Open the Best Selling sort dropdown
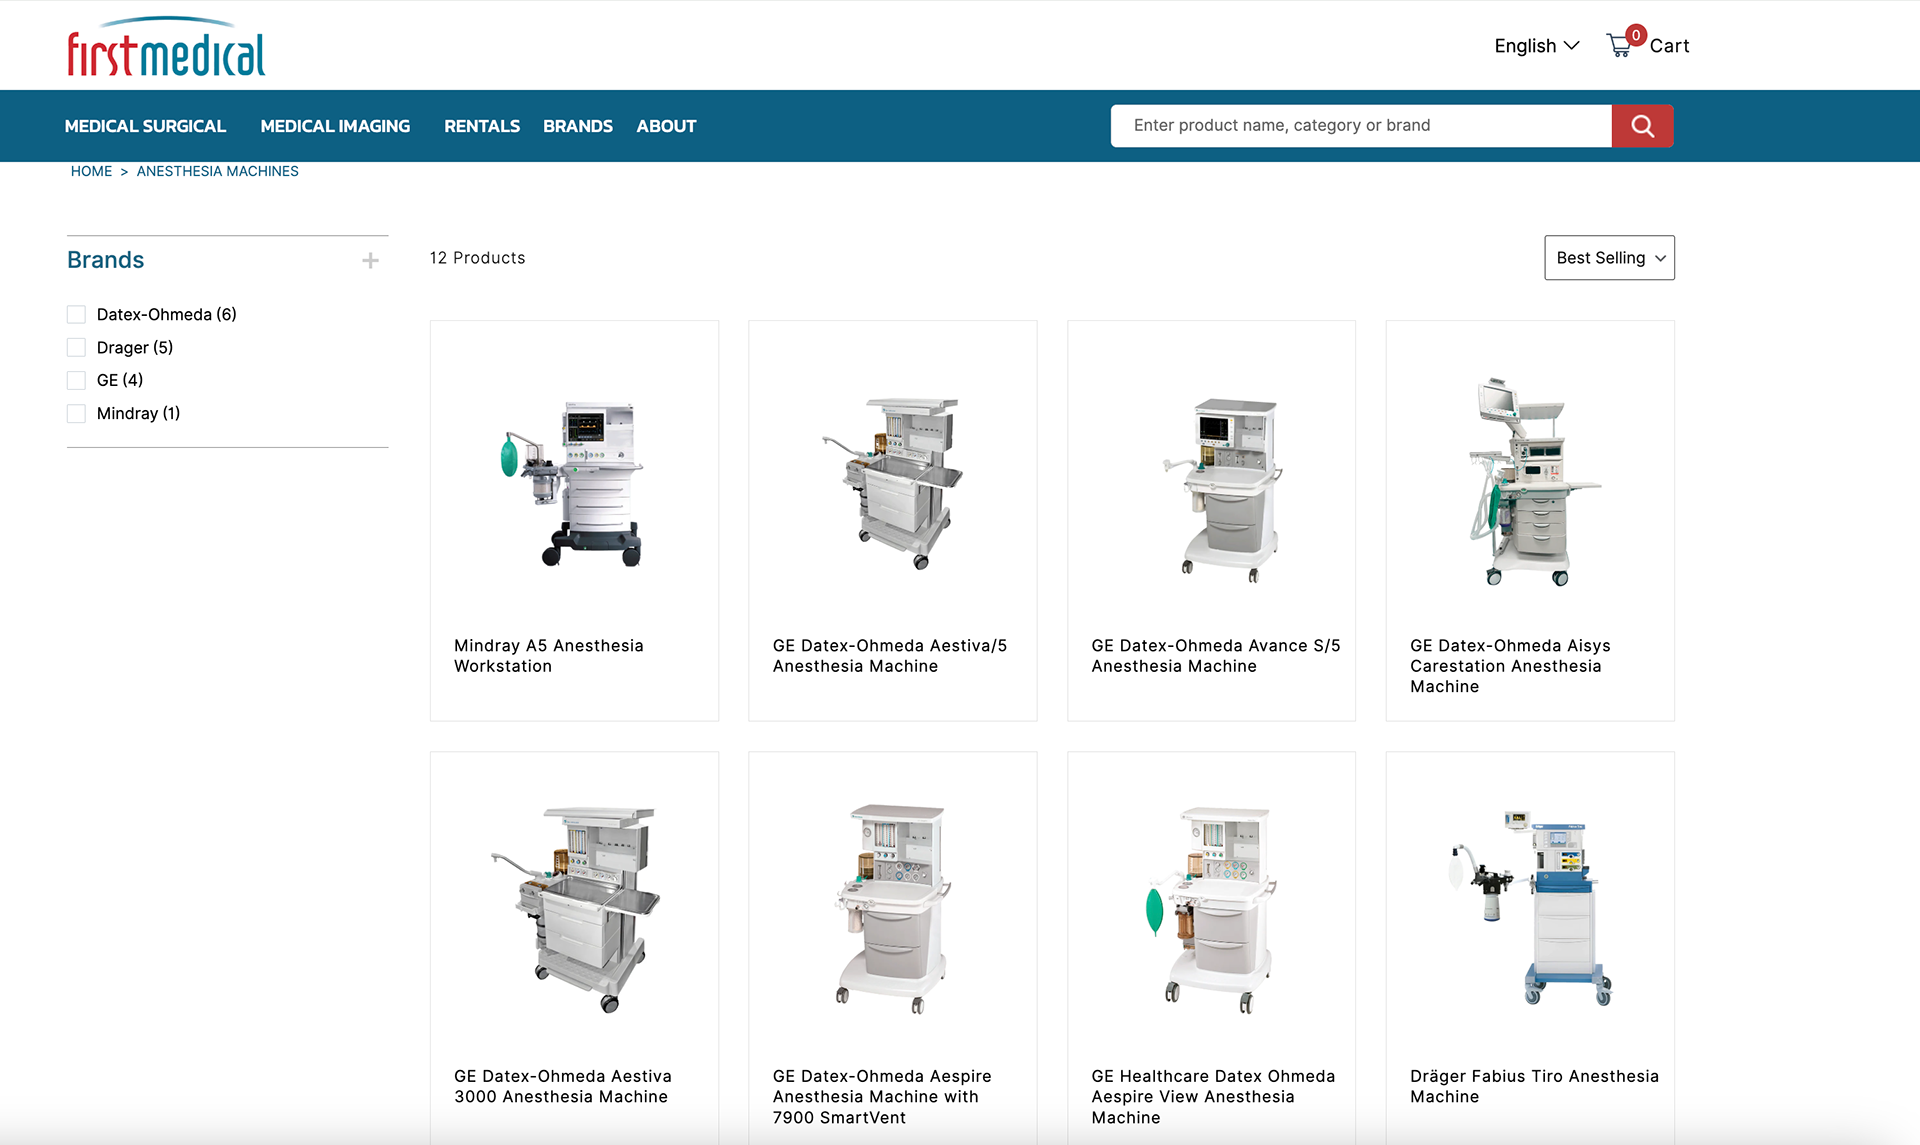The width and height of the screenshot is (1920, 1145). tap(1608, 258)
